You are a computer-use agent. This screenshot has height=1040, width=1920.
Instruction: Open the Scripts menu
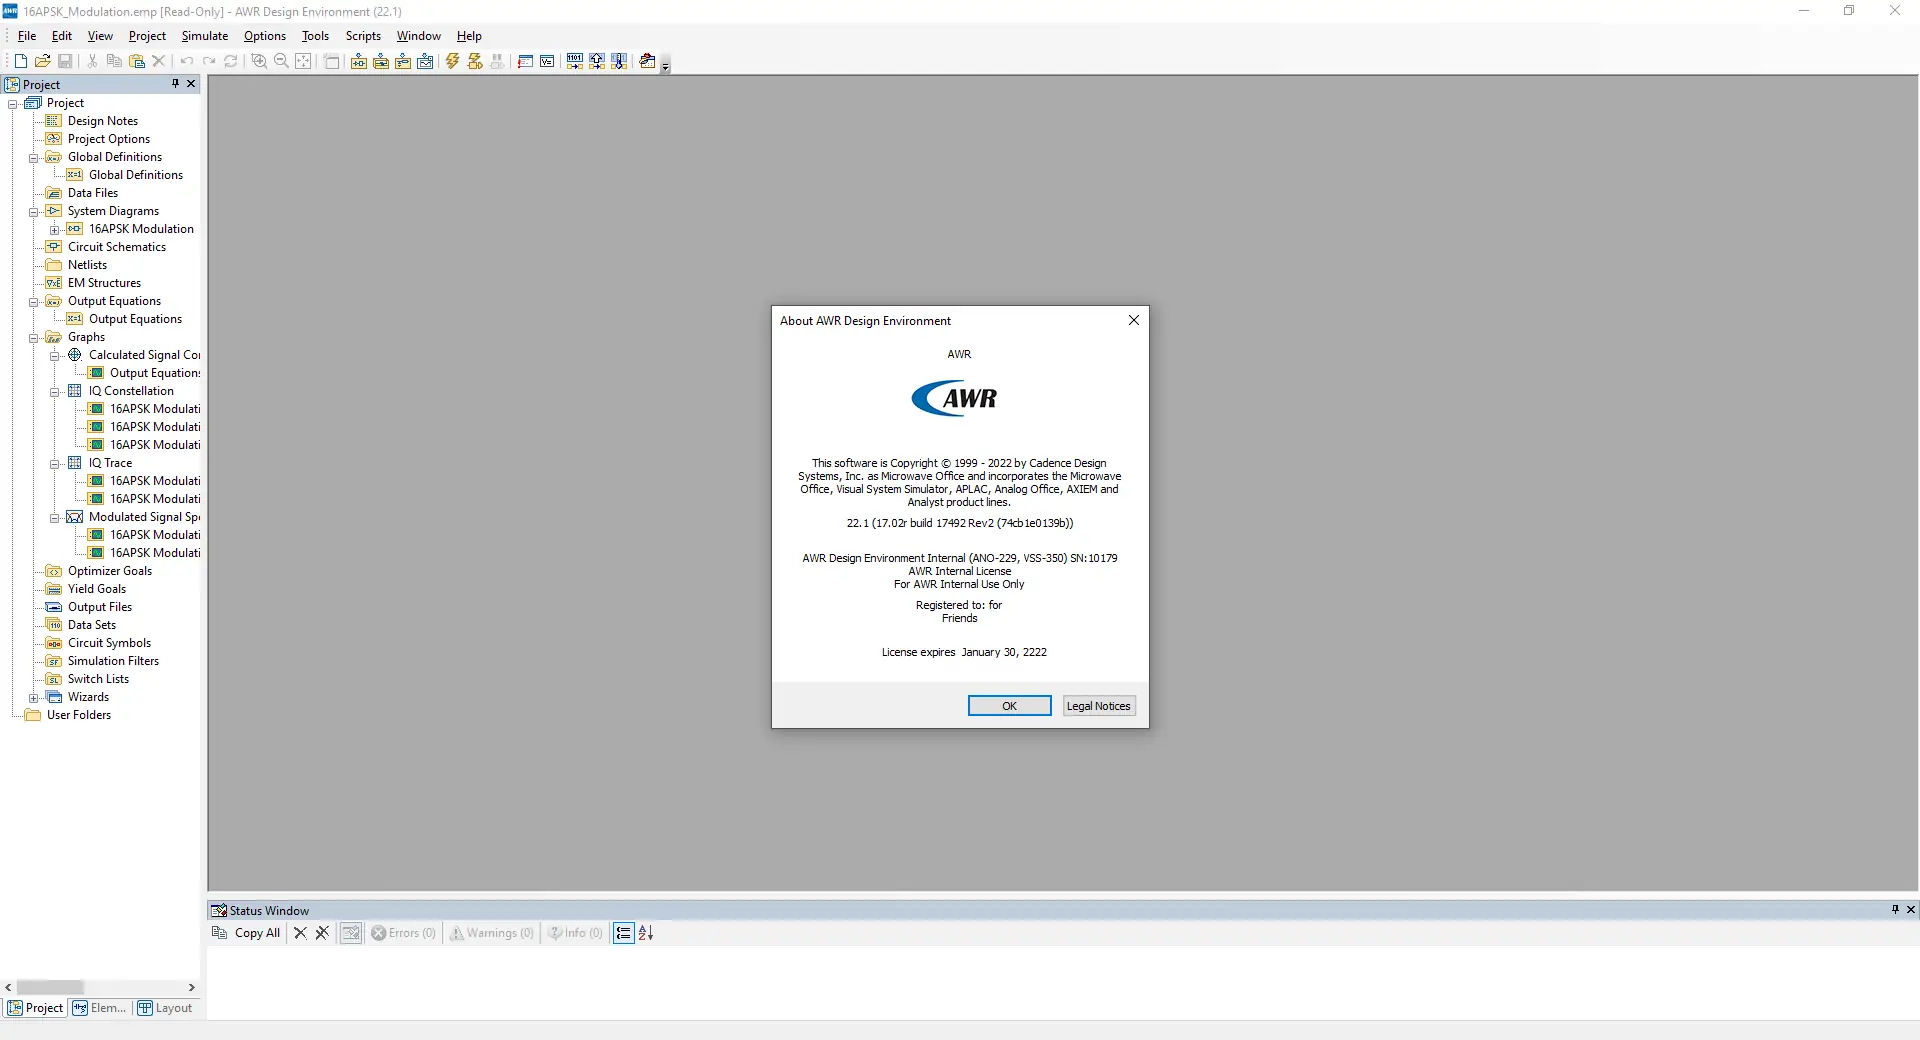pyautogui.click(x=363, y=36)
